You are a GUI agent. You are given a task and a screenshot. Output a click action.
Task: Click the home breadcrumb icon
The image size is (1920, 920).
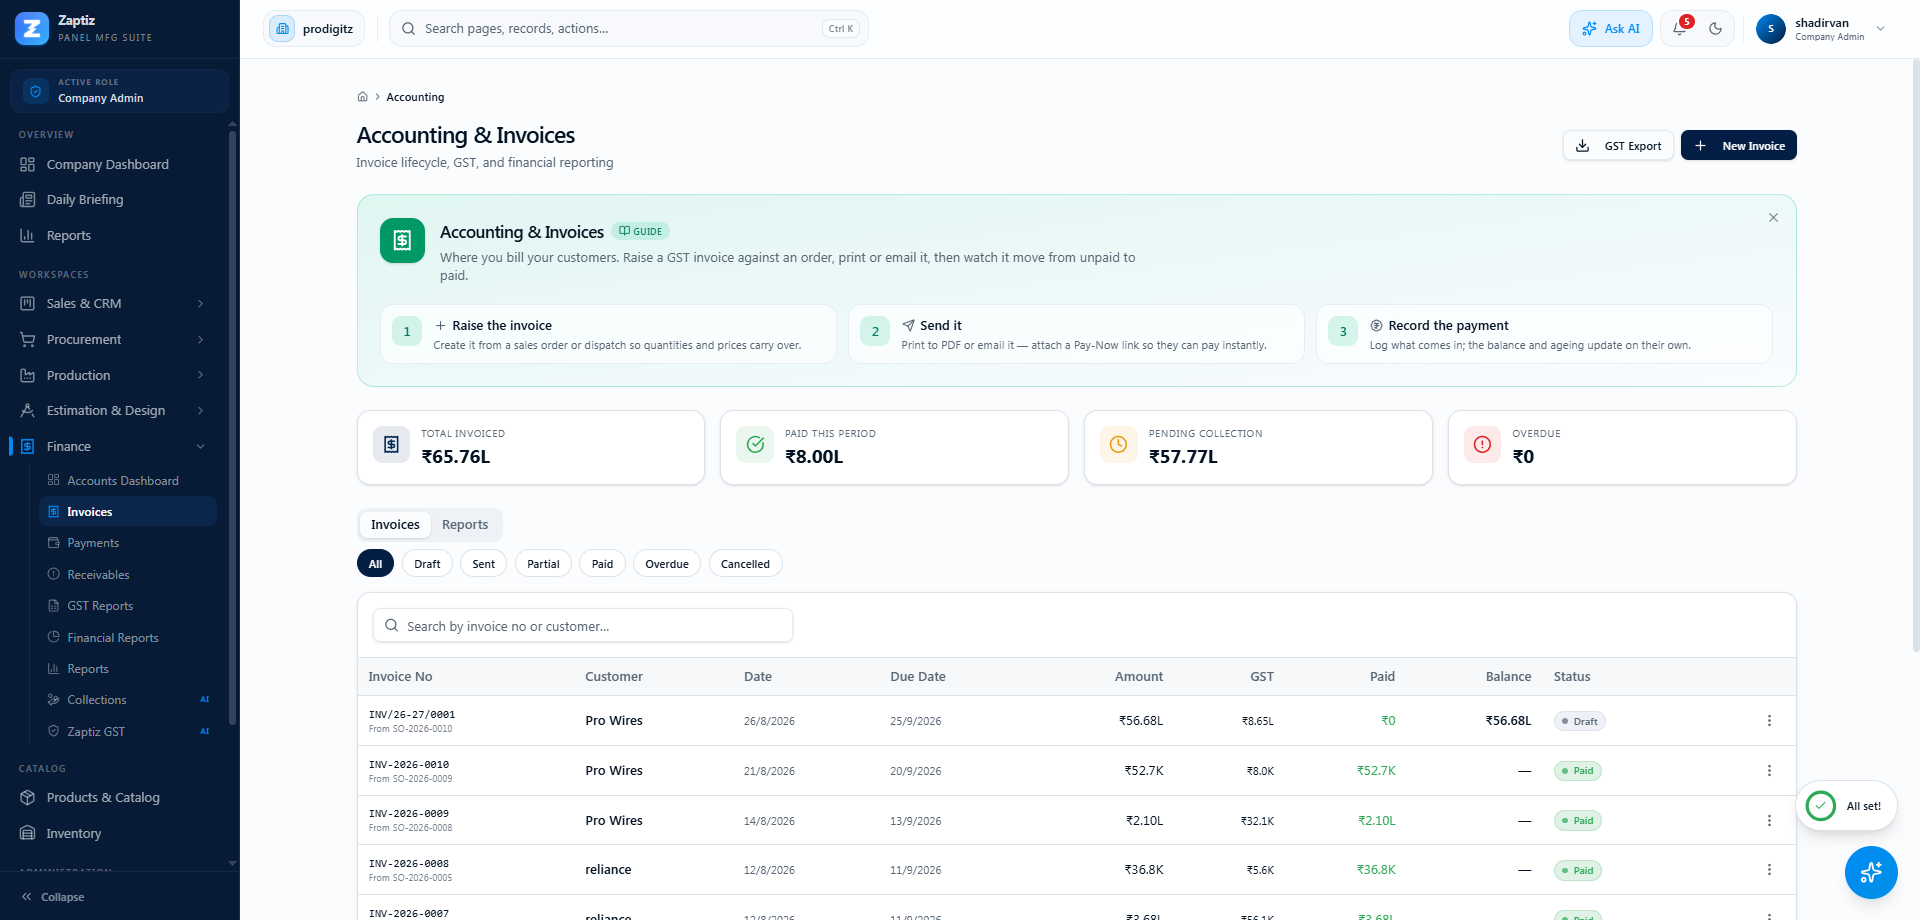tap(363, 97)
